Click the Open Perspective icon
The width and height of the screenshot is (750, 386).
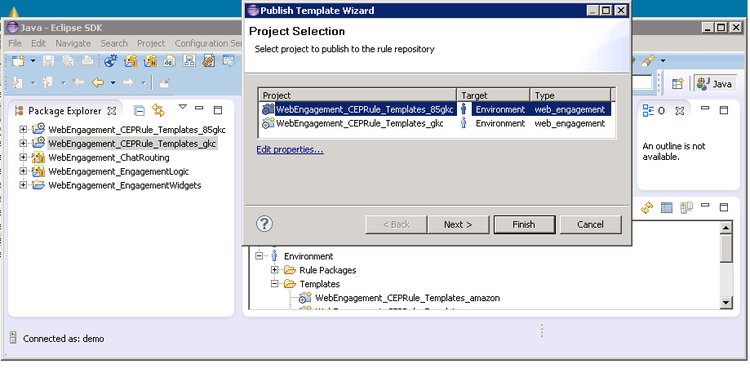click(x=677, y=84)
